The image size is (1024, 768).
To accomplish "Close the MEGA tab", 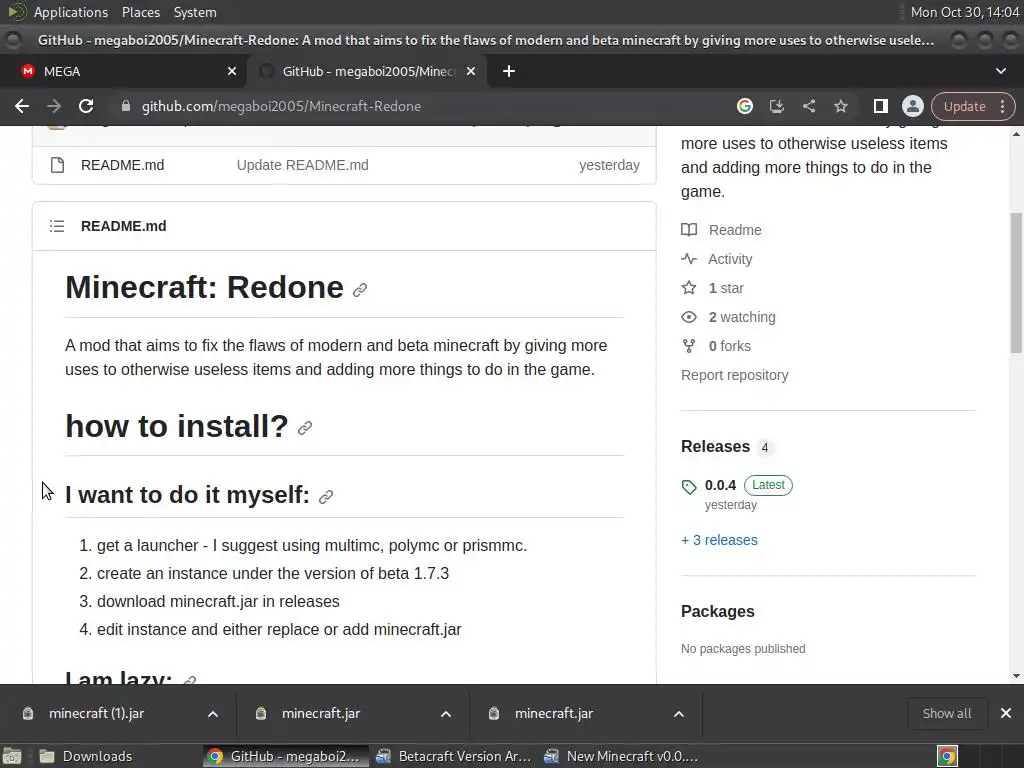I will coord(232,71).
